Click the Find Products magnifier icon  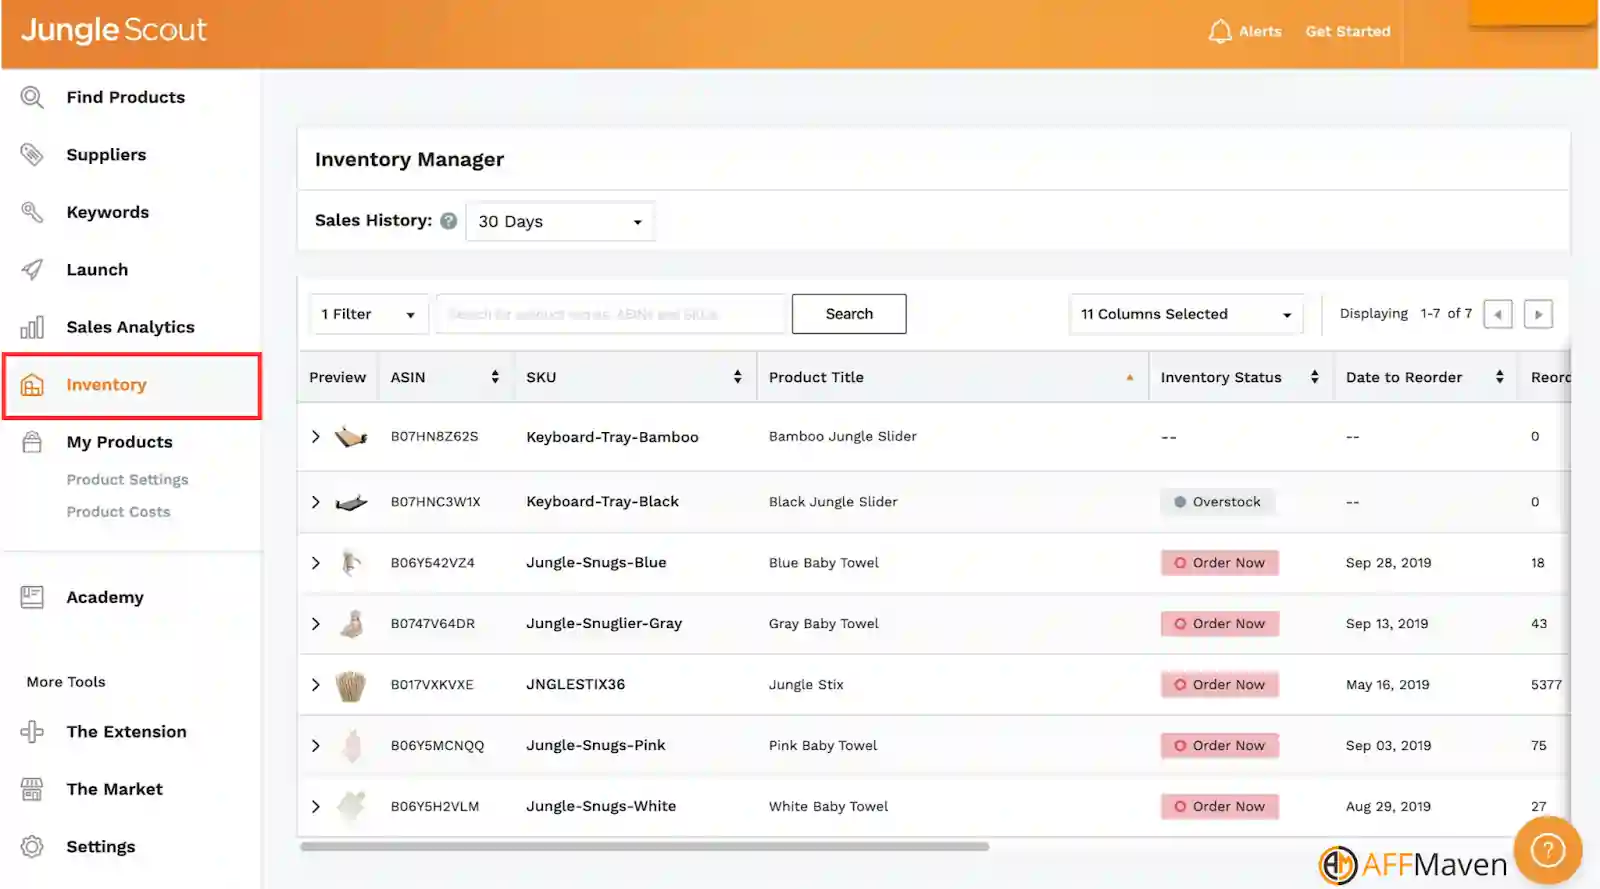tap(32, 97)
